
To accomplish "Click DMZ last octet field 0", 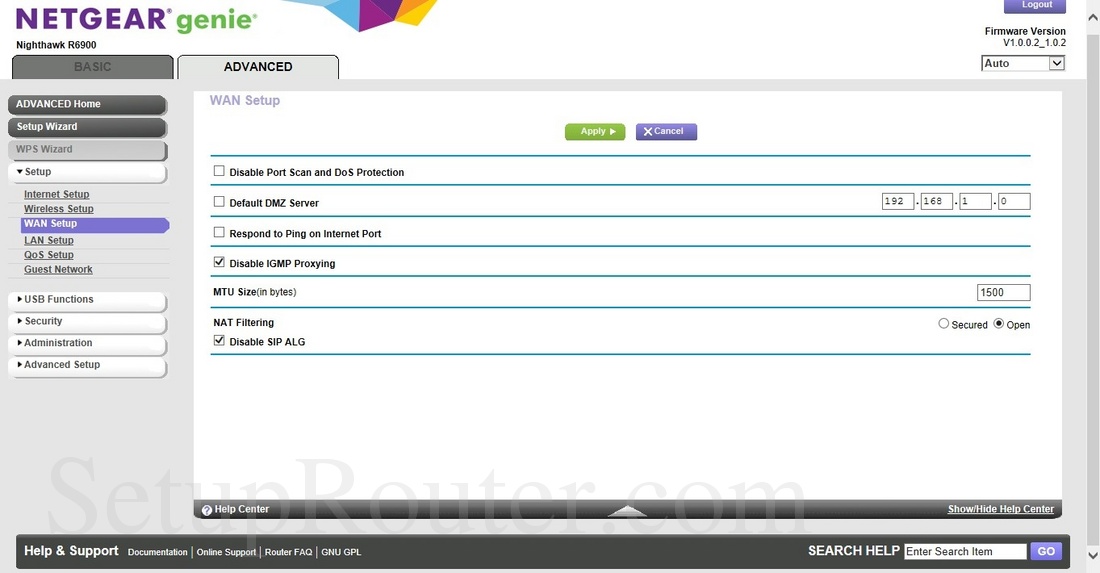I will coord(1014,201).
